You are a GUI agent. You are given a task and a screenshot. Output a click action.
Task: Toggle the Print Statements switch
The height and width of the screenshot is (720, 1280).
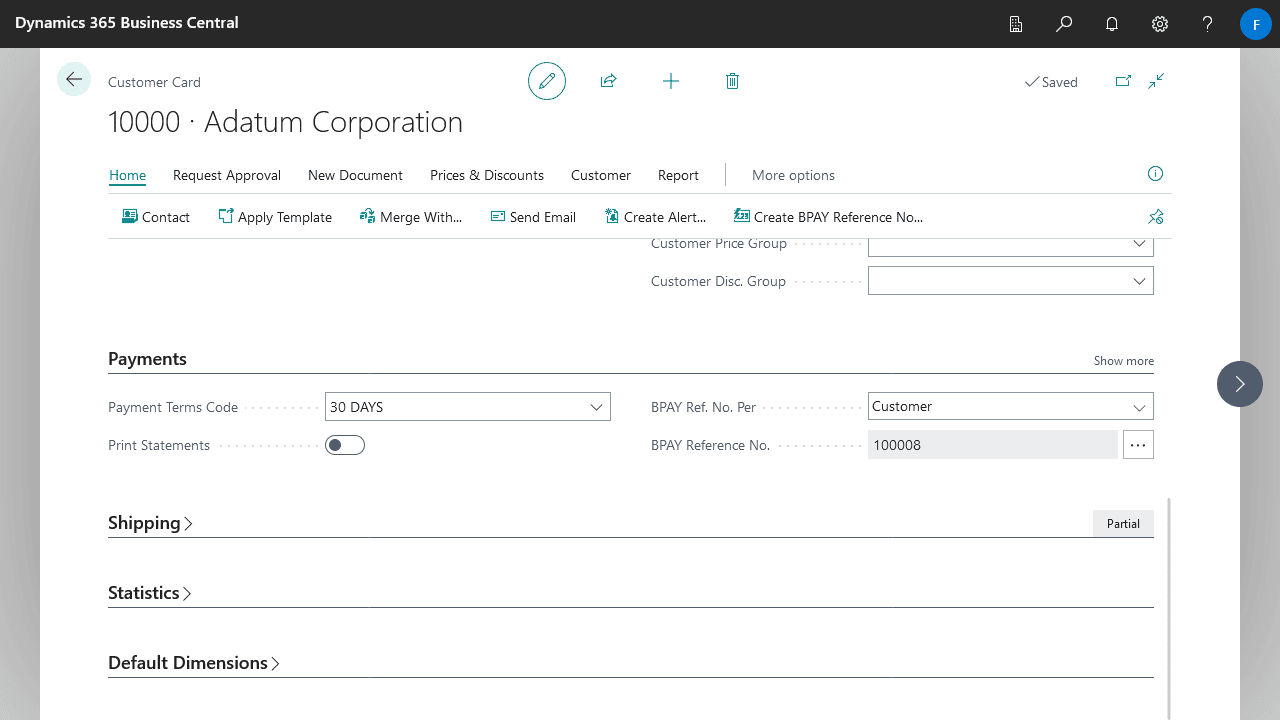click(345, 445)
